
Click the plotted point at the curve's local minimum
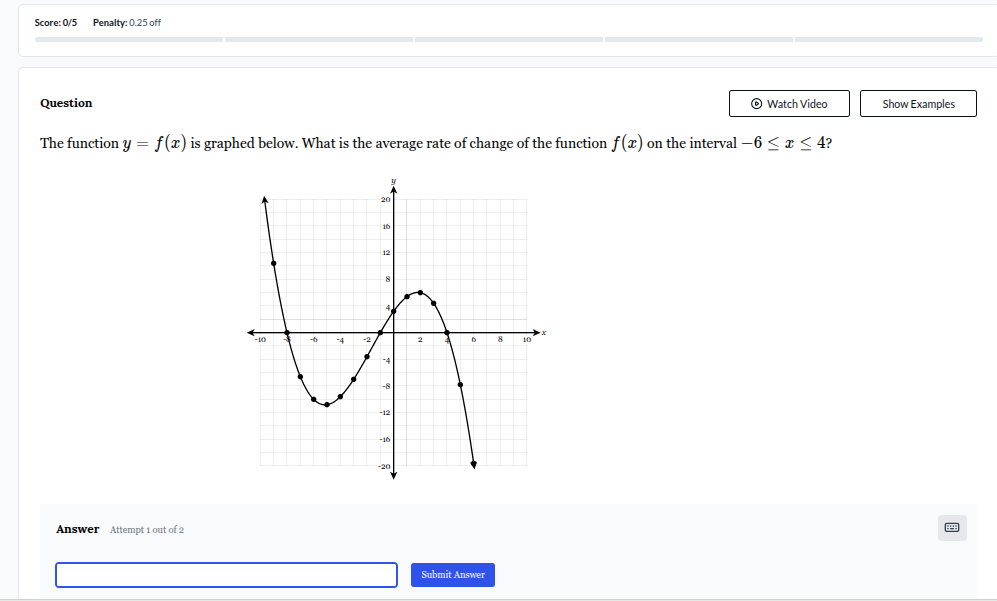pos(327,405)
